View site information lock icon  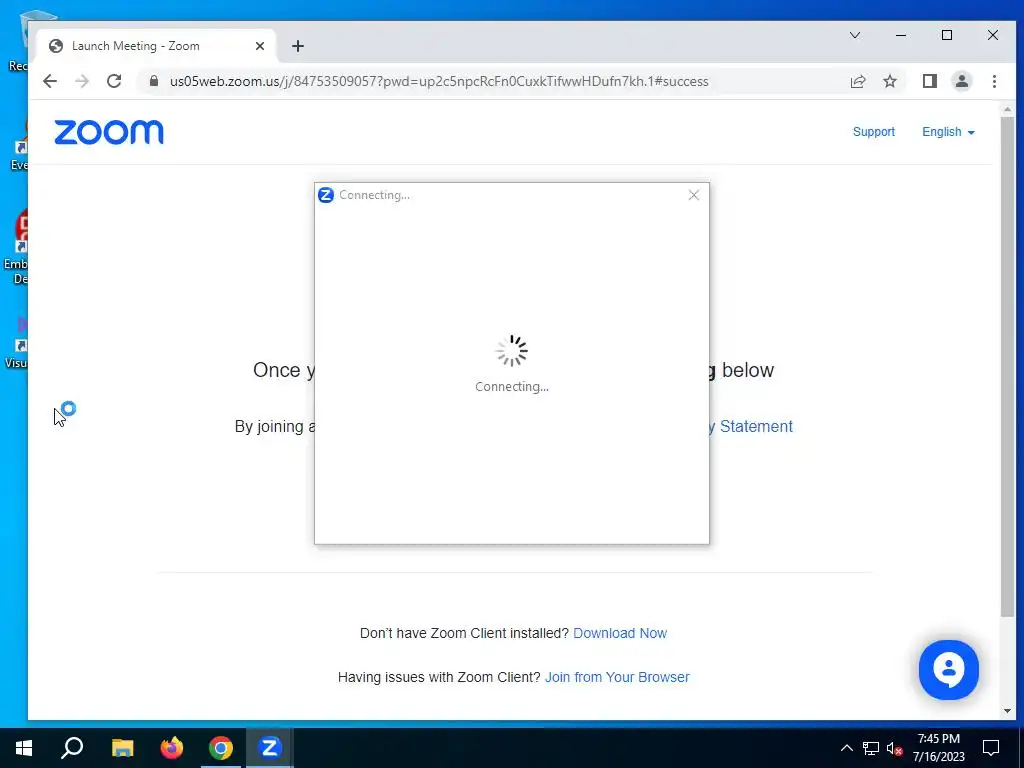tap(154, 82)
